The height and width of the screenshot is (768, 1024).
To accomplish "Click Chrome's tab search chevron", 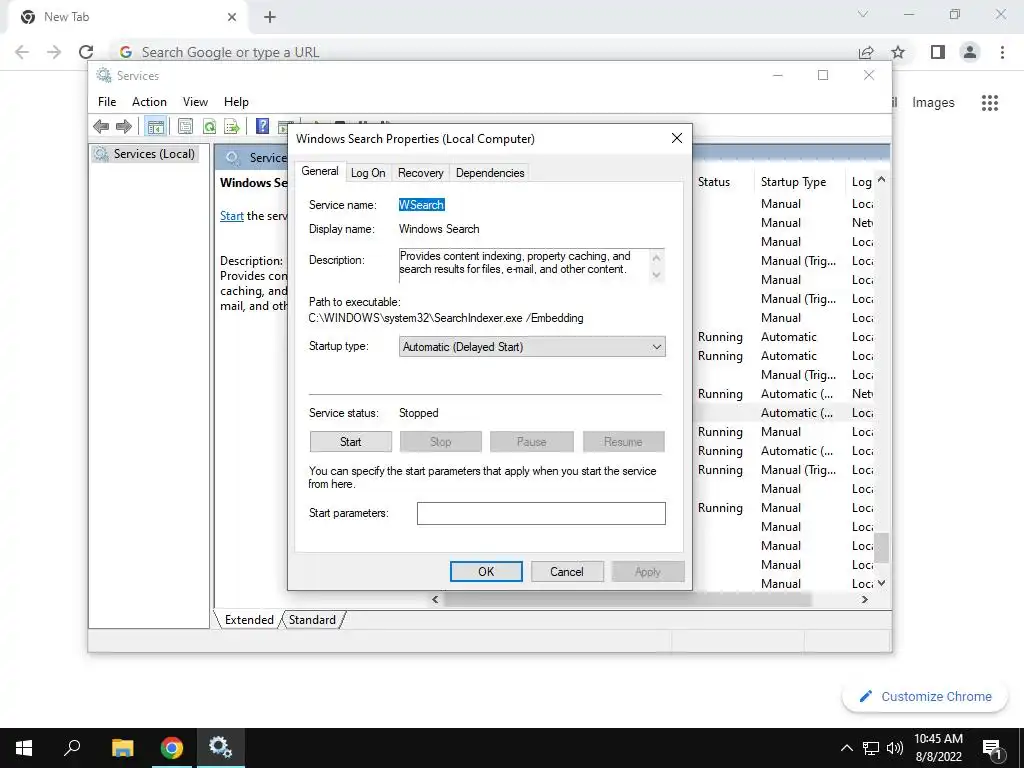I will (x=863, y=14).
